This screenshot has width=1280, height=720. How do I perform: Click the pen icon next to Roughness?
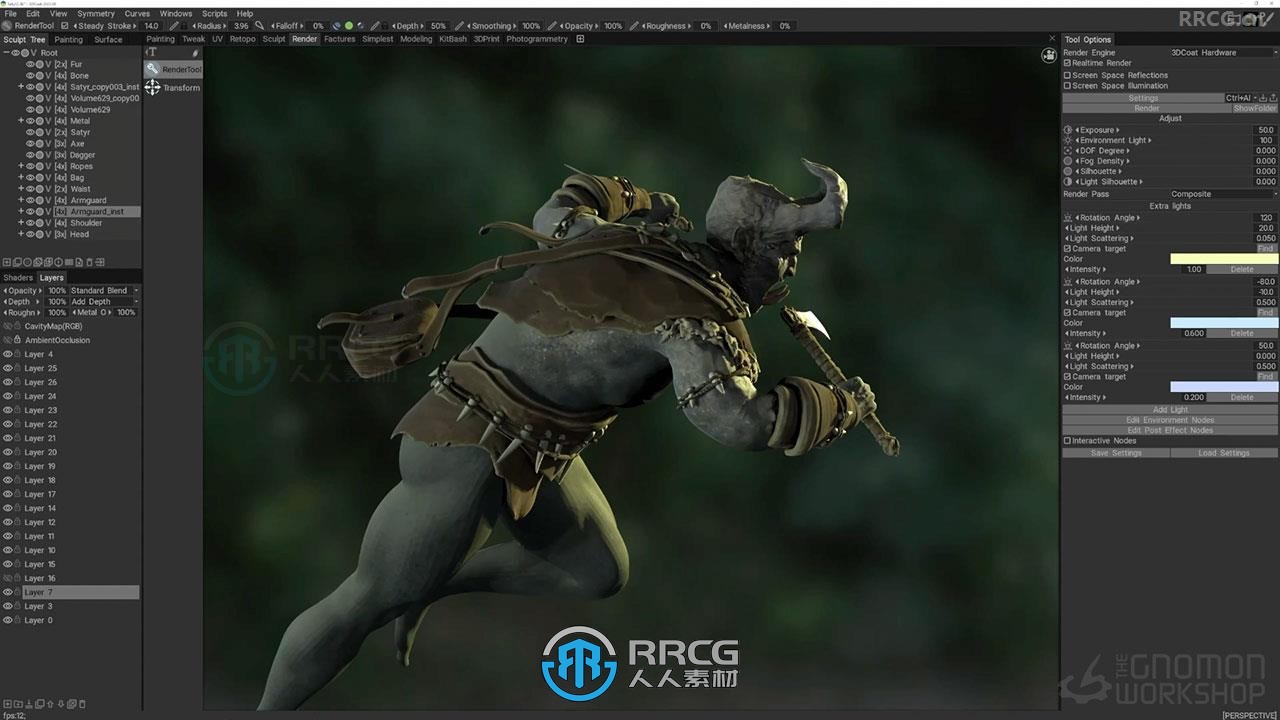(636, 26)
